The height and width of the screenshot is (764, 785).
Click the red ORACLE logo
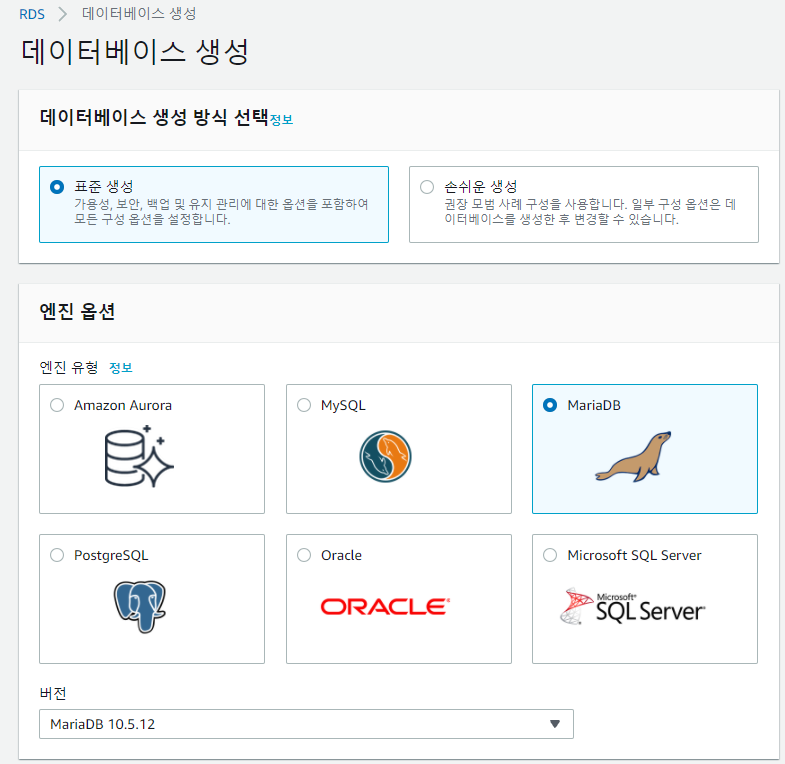(x=385, y=606)
